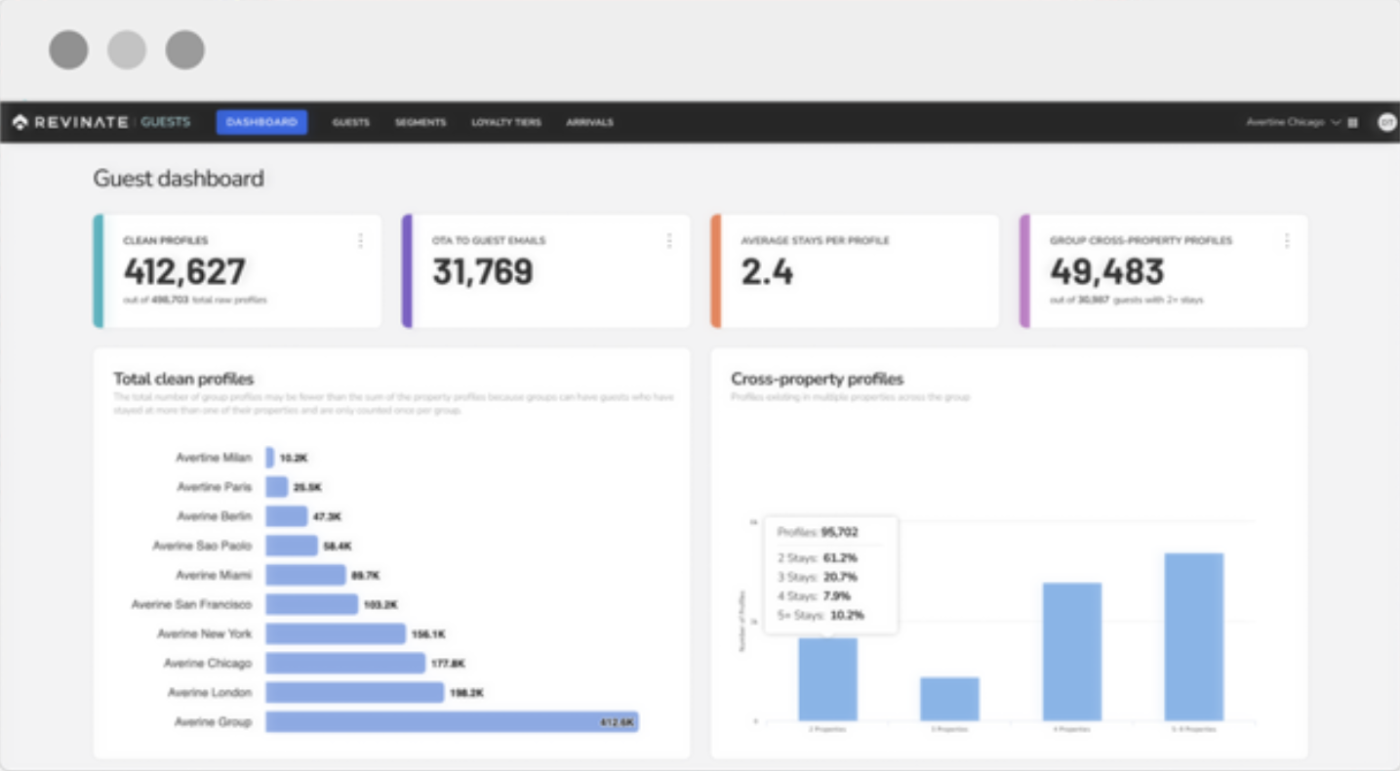Screen dimensions: 1400x771
Task: Click the 2 Stays: 61.2% tooltip line
Action: (817, 558)
